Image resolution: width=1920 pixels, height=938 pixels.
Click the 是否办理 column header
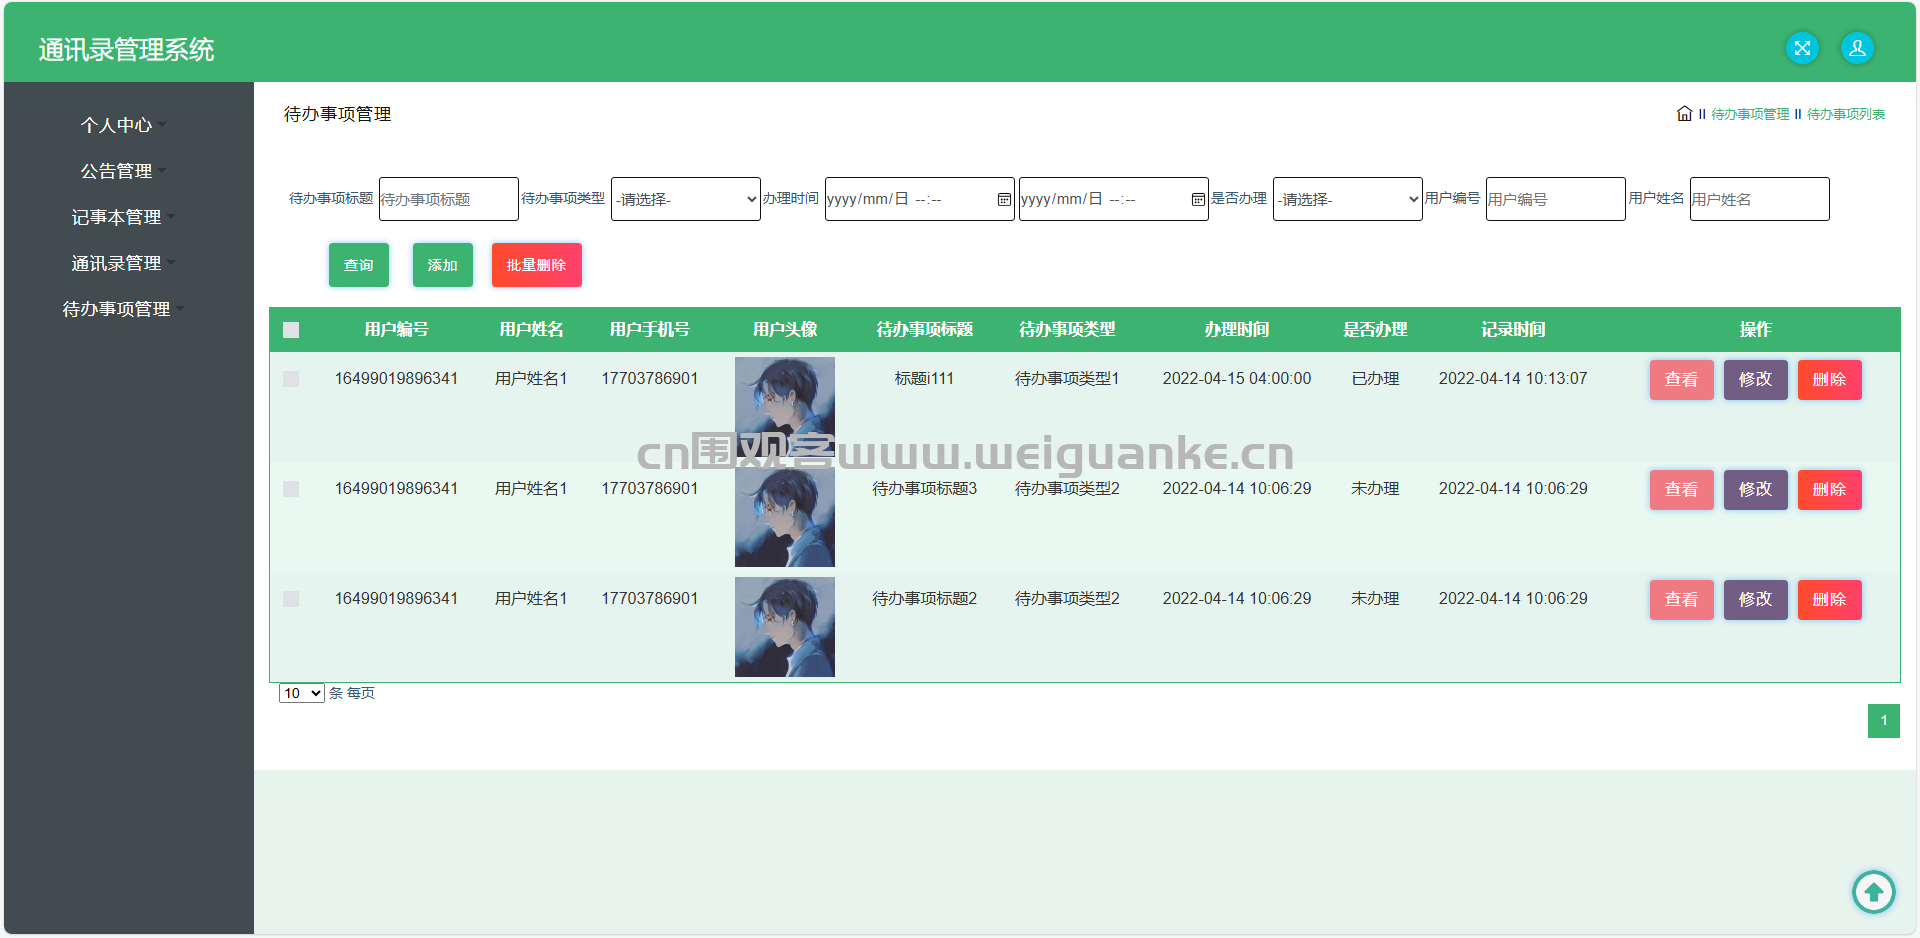[1375, 330]
